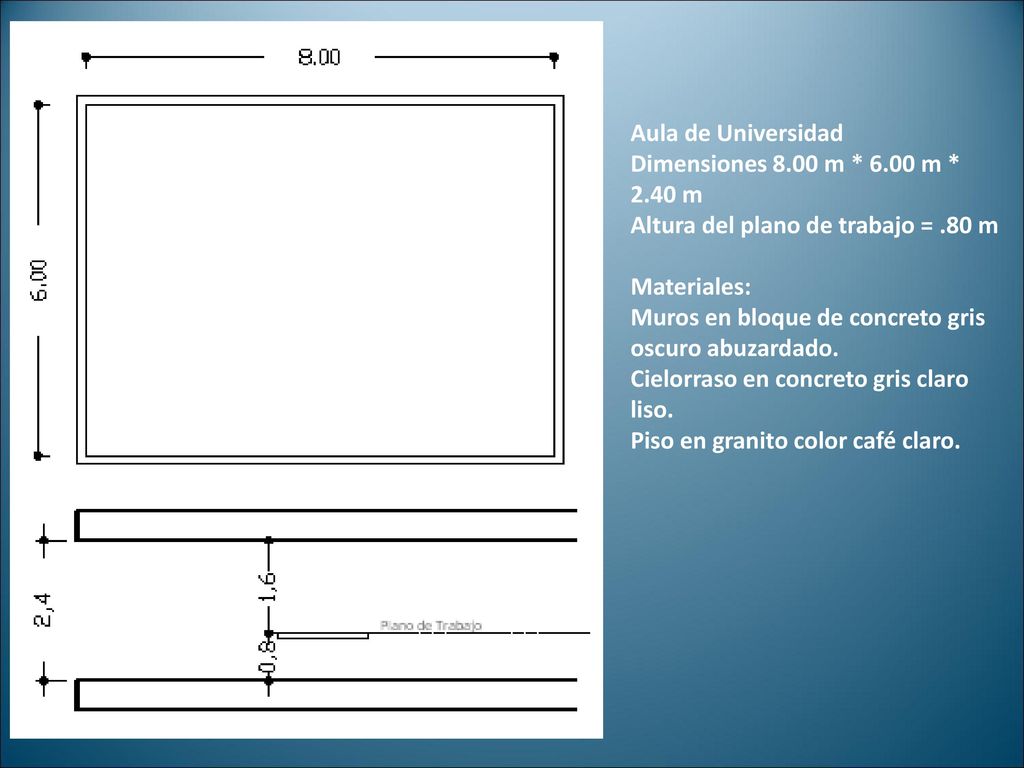The width and height of the screenshot is (1024, 768).
Task: Click the 1,6 vertical dimension label
Action: [268, 586]
